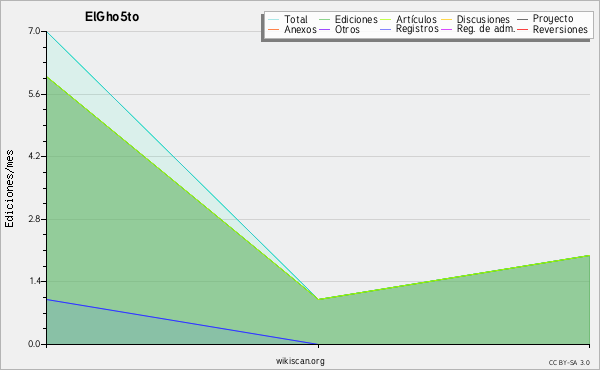Click the 'Ediciones/mes' y-axis label
This screenshot has height=370, width=600.
tap(9, 189)
